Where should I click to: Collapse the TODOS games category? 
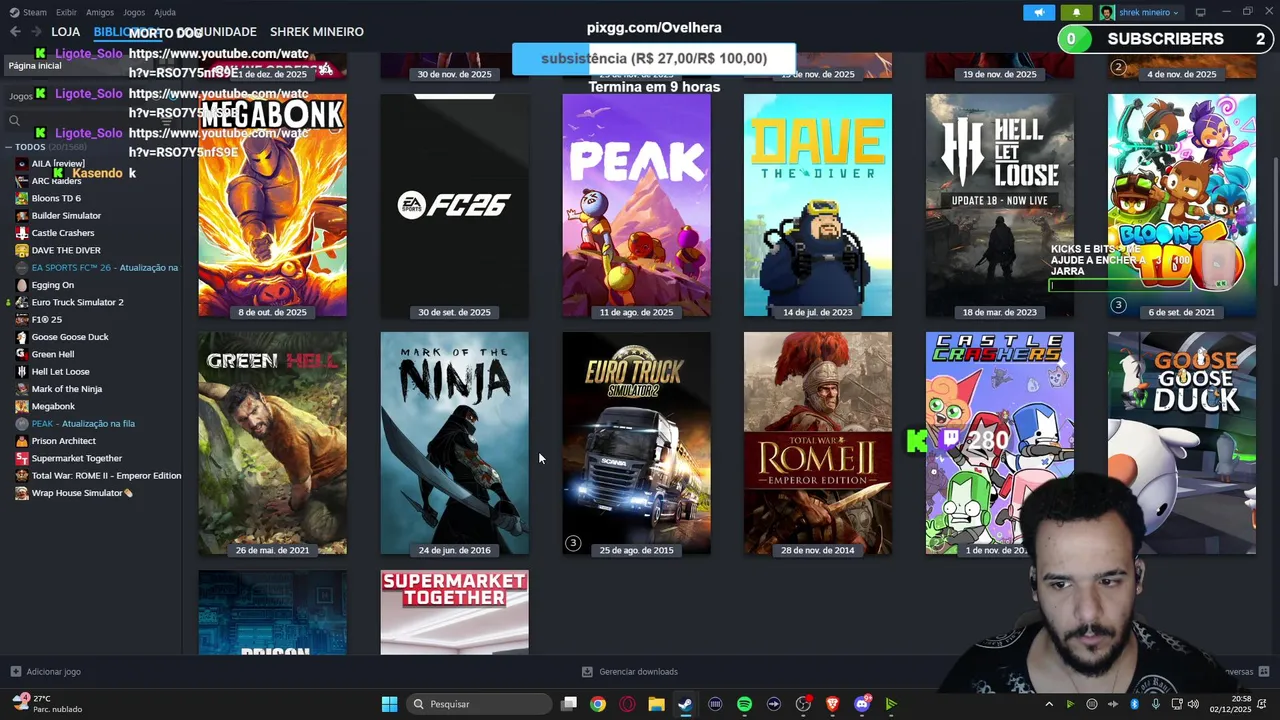coord(9,147)
